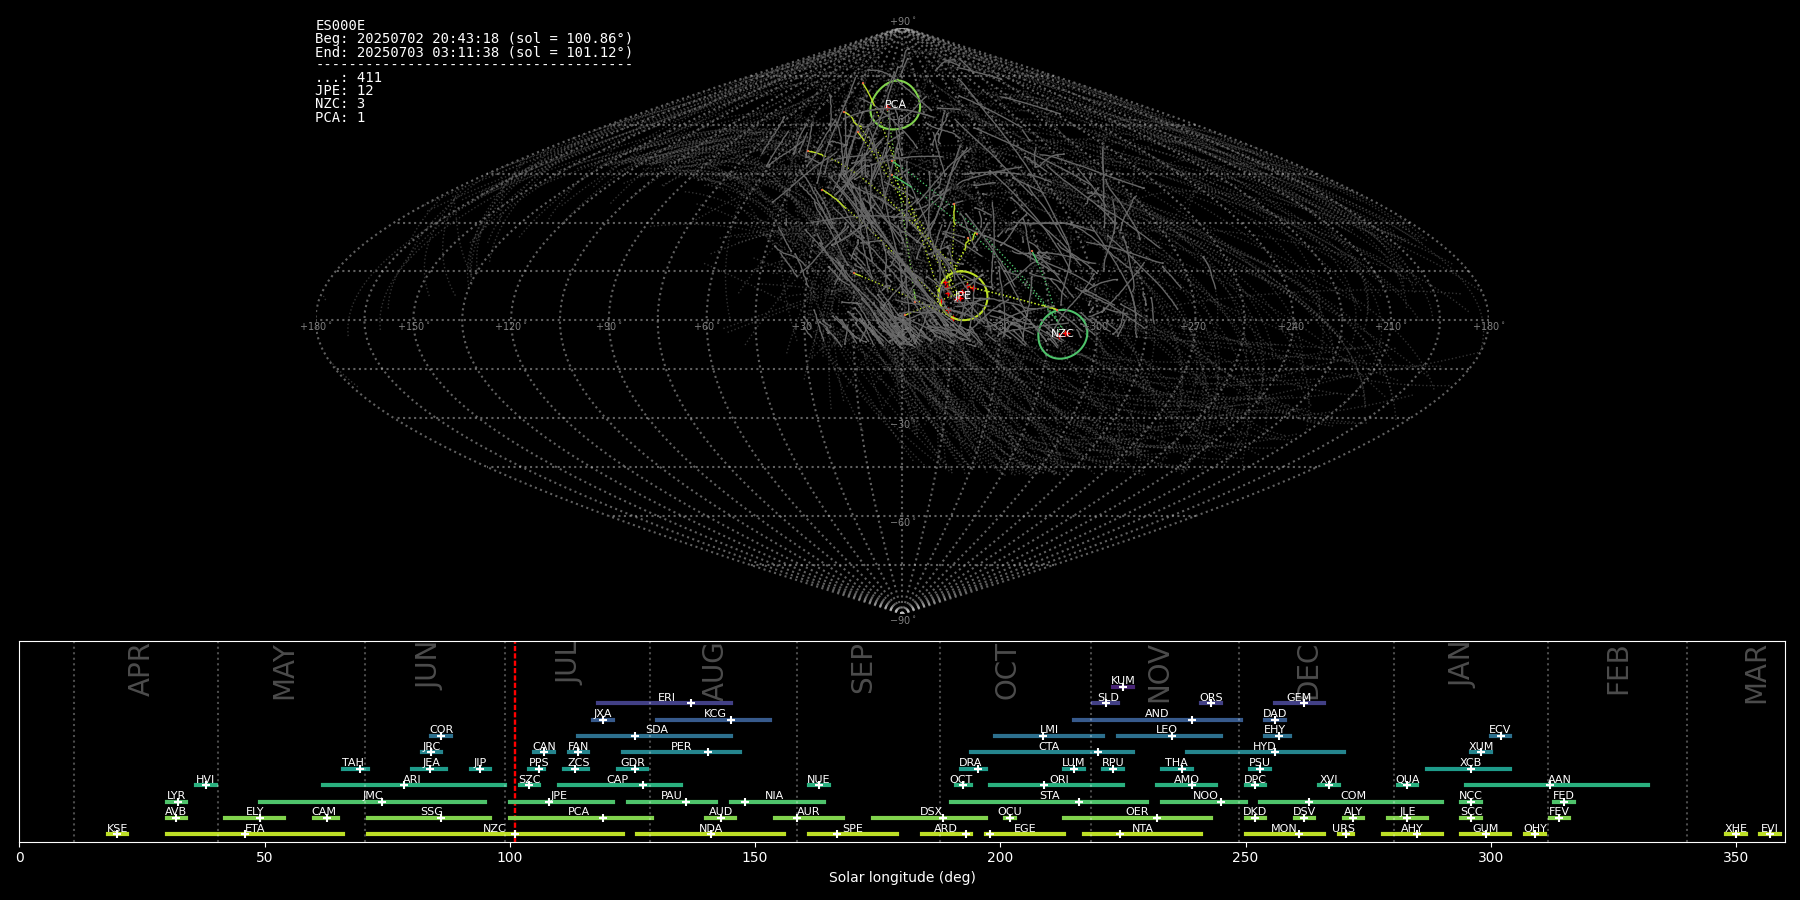Click the SLD shower label in timeline
This screenshot has height=900, width=1800.
1108,698
